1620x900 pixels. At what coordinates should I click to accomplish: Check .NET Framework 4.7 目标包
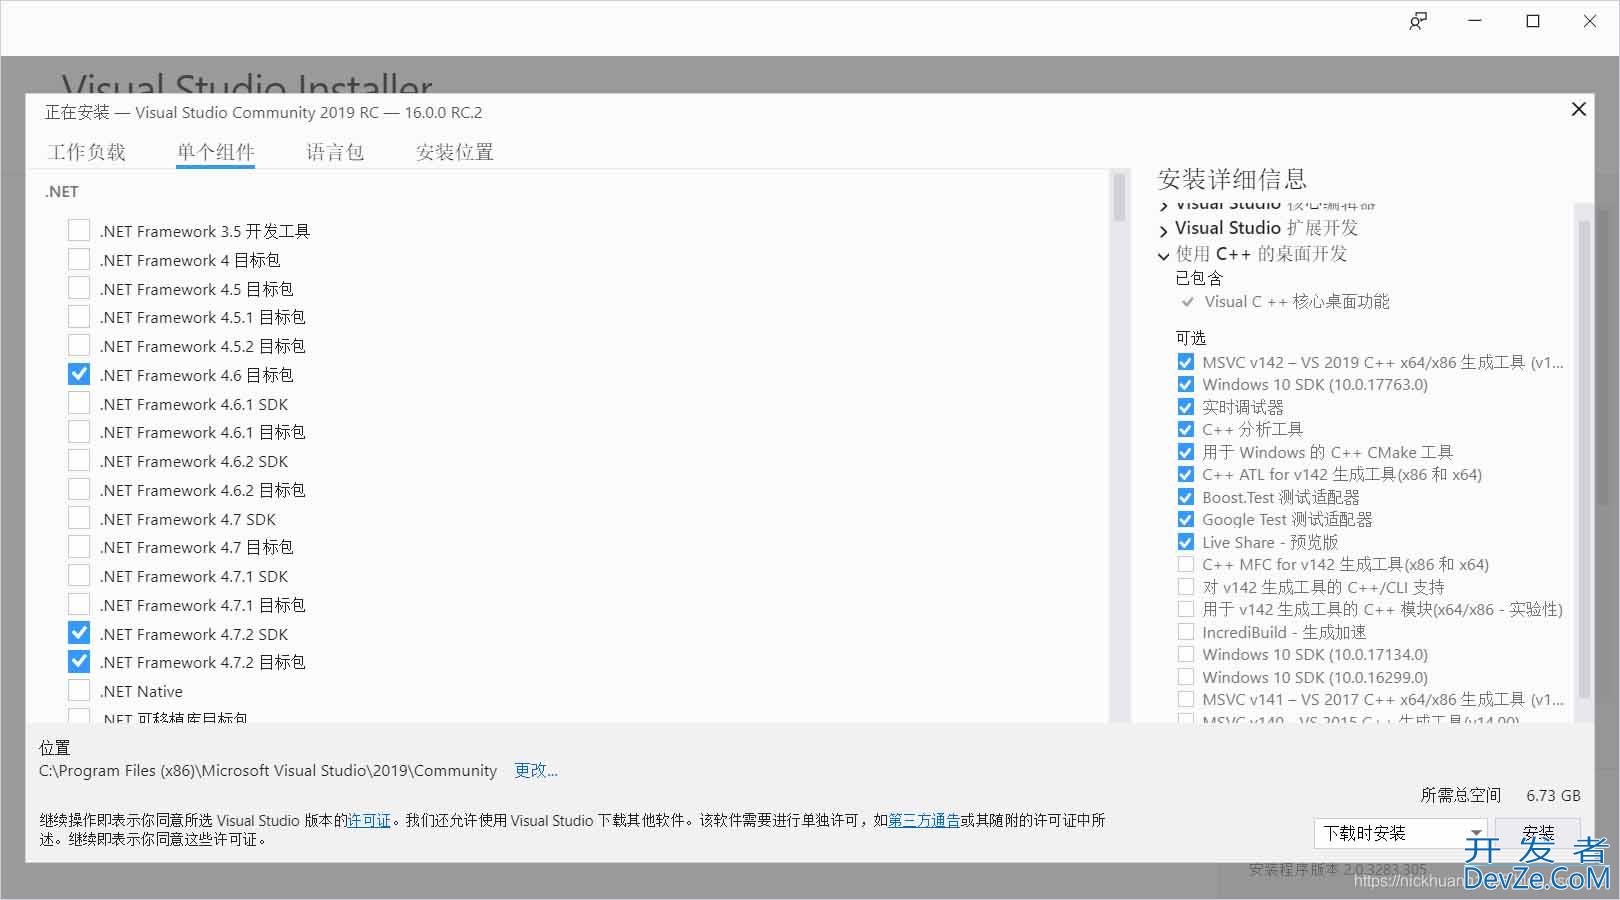79,547
